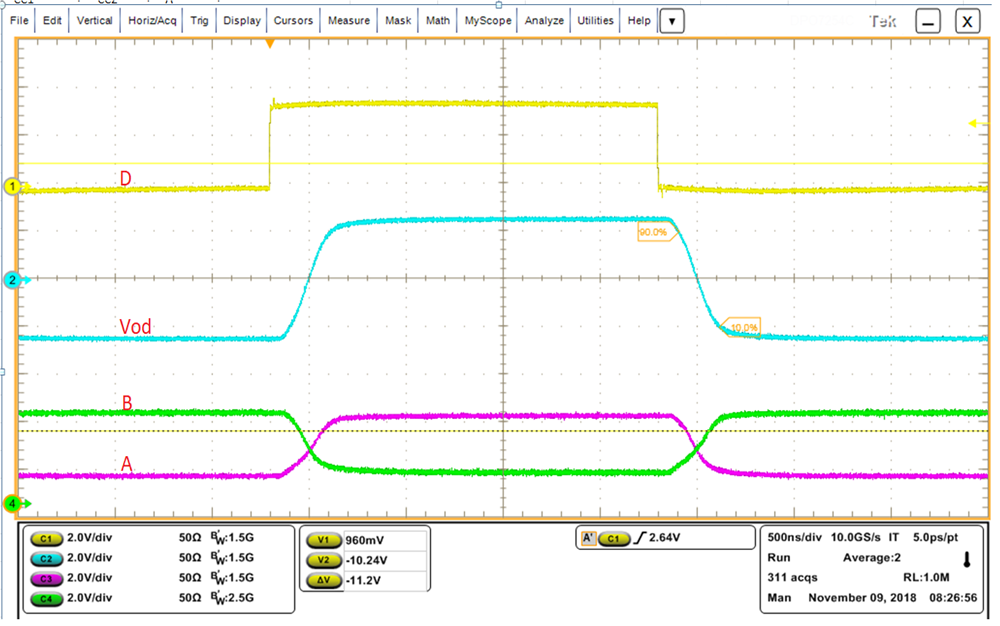Open the Measure menu

coord(348,20)
